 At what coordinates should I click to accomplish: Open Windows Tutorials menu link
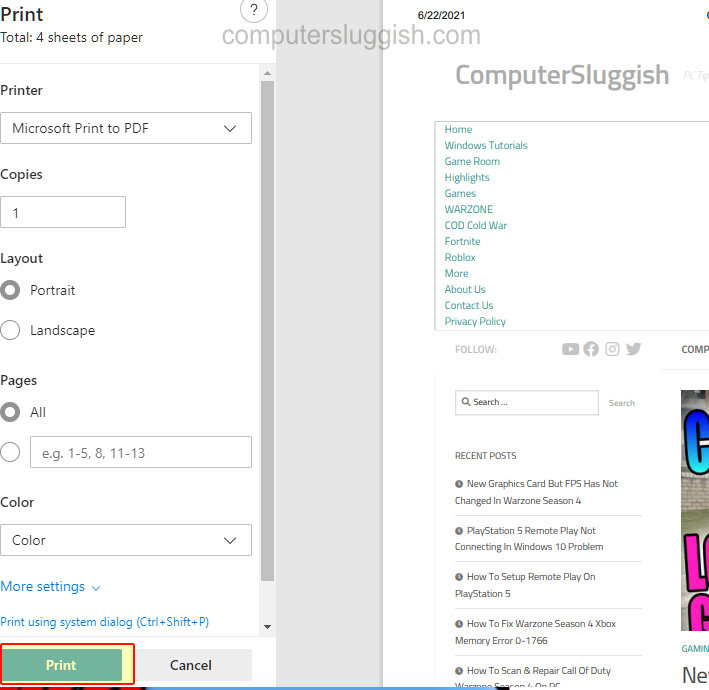click(x=486, y=145)
